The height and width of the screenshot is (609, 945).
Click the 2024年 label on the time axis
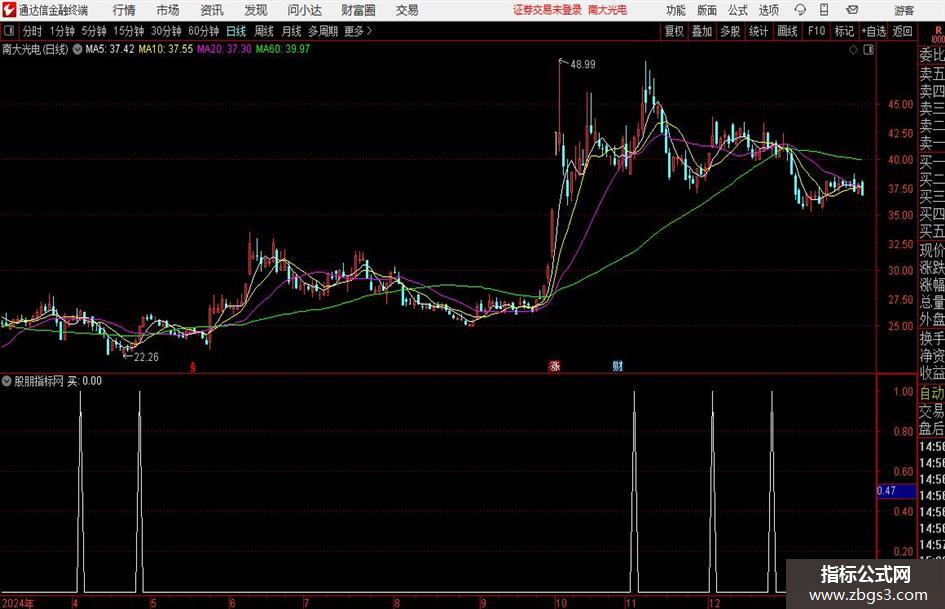coord(18,603)
